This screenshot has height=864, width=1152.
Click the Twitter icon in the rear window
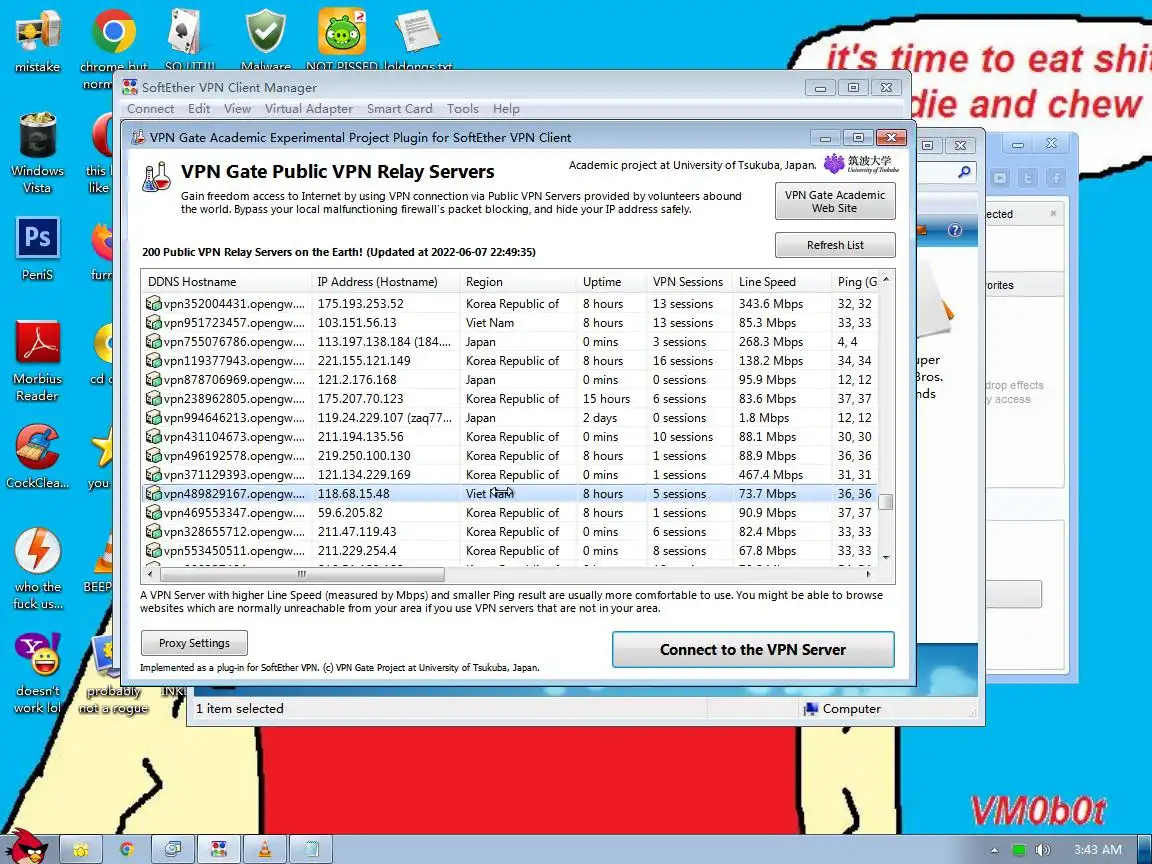coord(1028,178)
